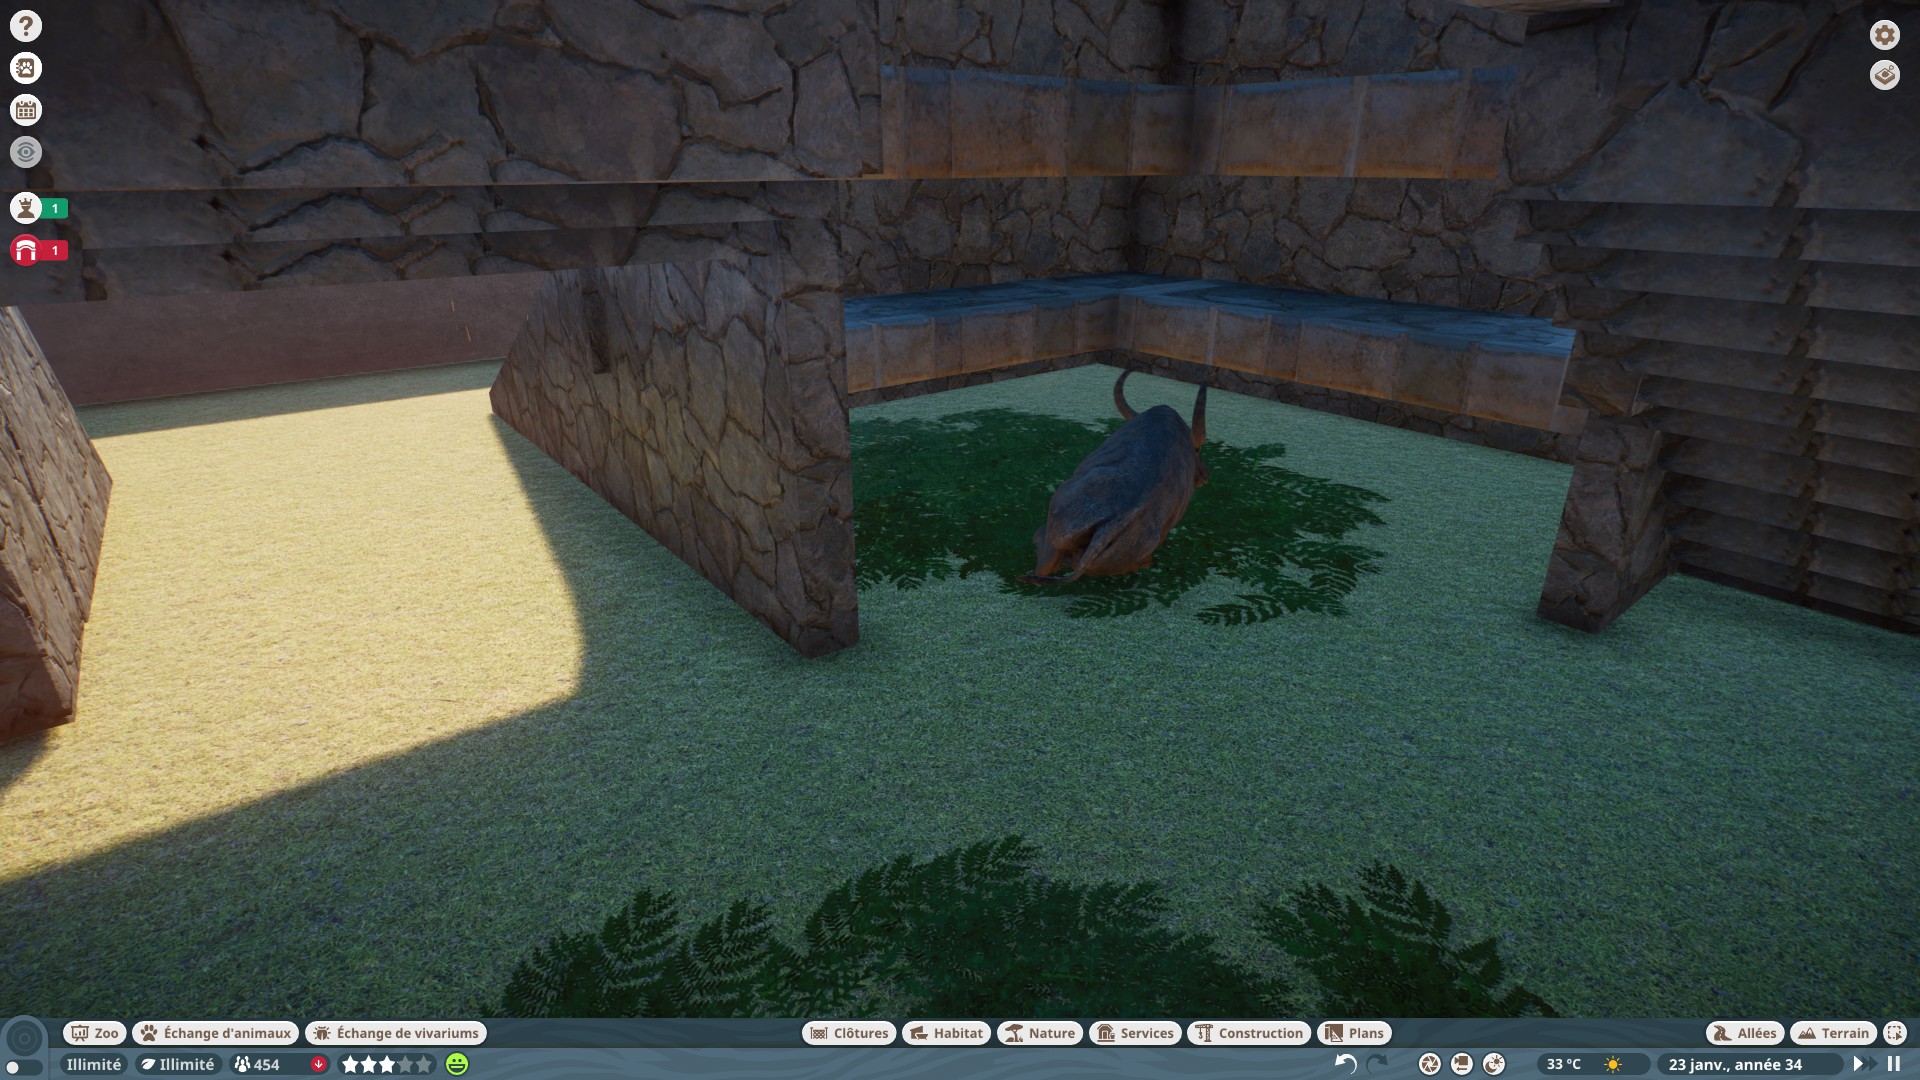Image resolution: width=1920 pixels, height=1080 pixels.
Task: Open the three-star zoo rating
Action: [x=387, y=1064]
